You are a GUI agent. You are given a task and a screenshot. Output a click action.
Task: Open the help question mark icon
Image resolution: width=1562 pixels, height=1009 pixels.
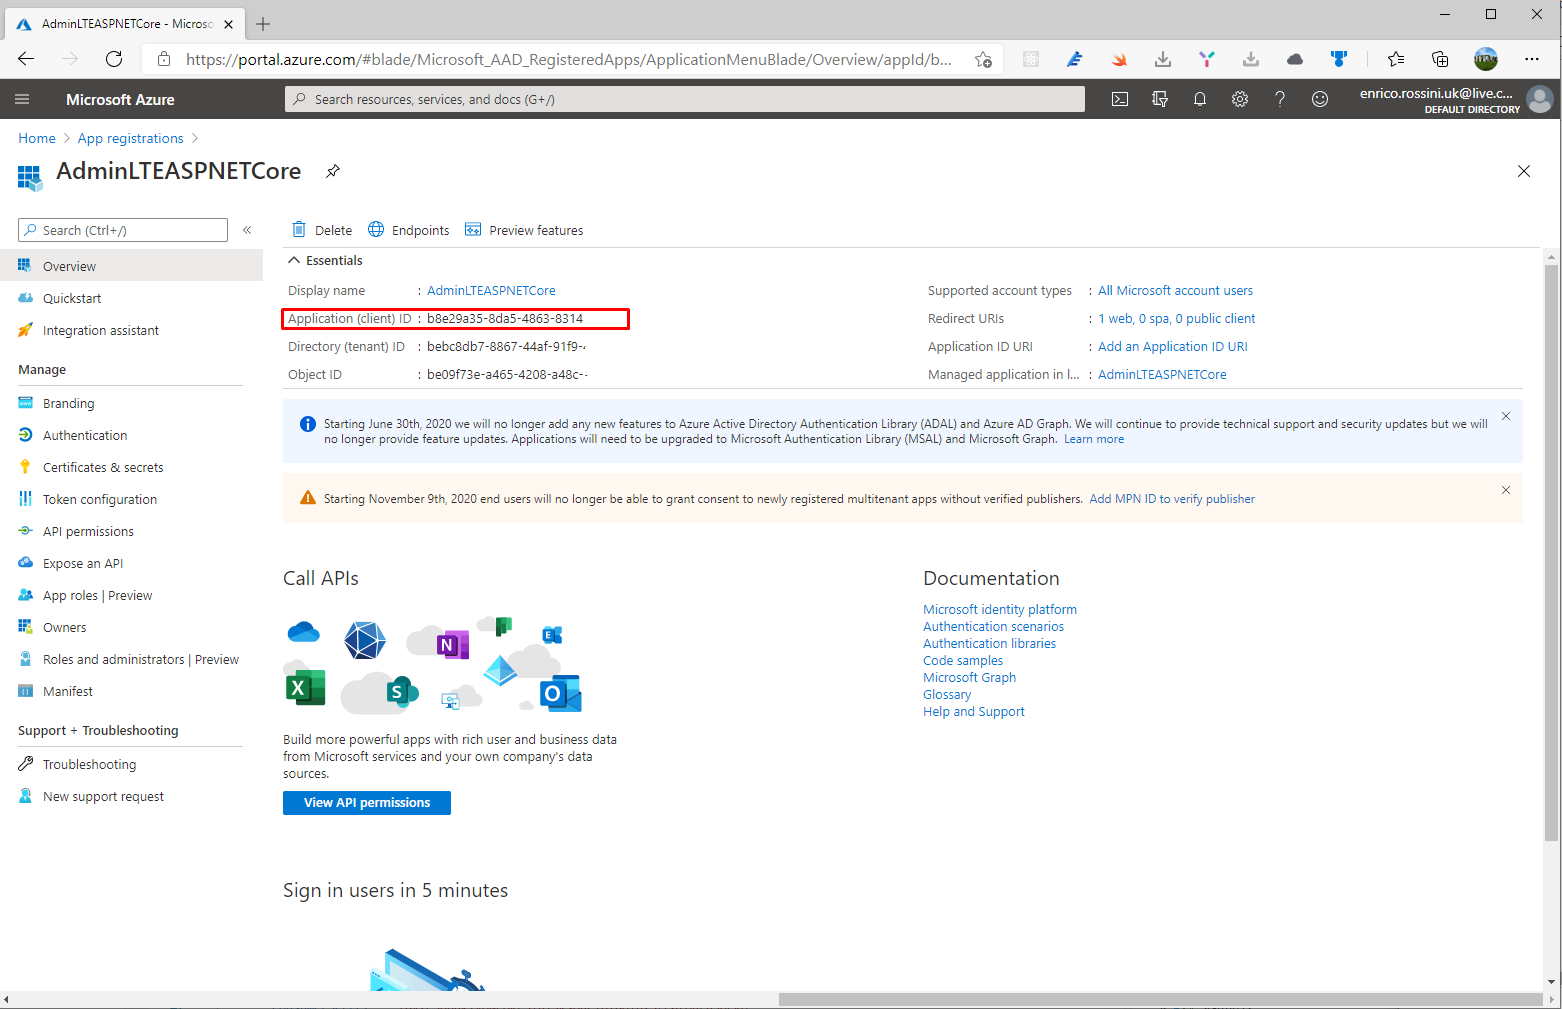(x=1280, y=99)
